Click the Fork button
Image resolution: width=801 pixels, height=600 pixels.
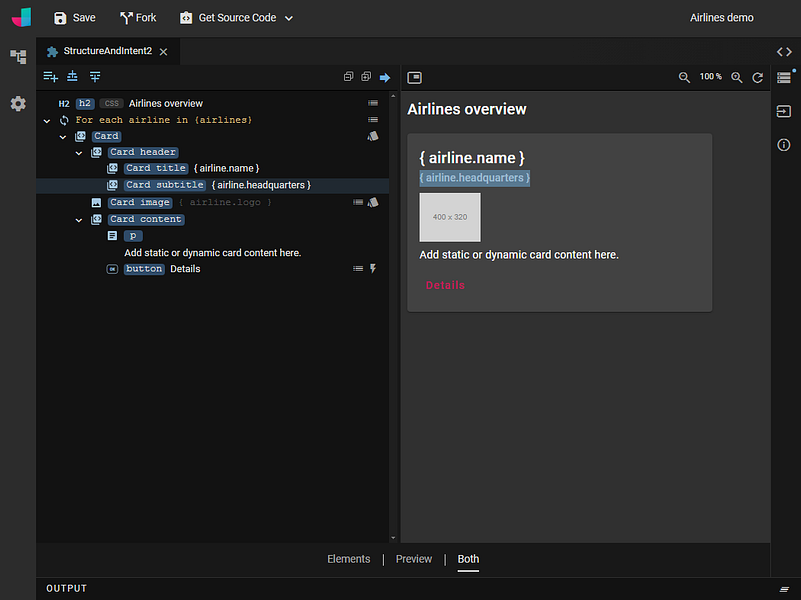[138, 18]
